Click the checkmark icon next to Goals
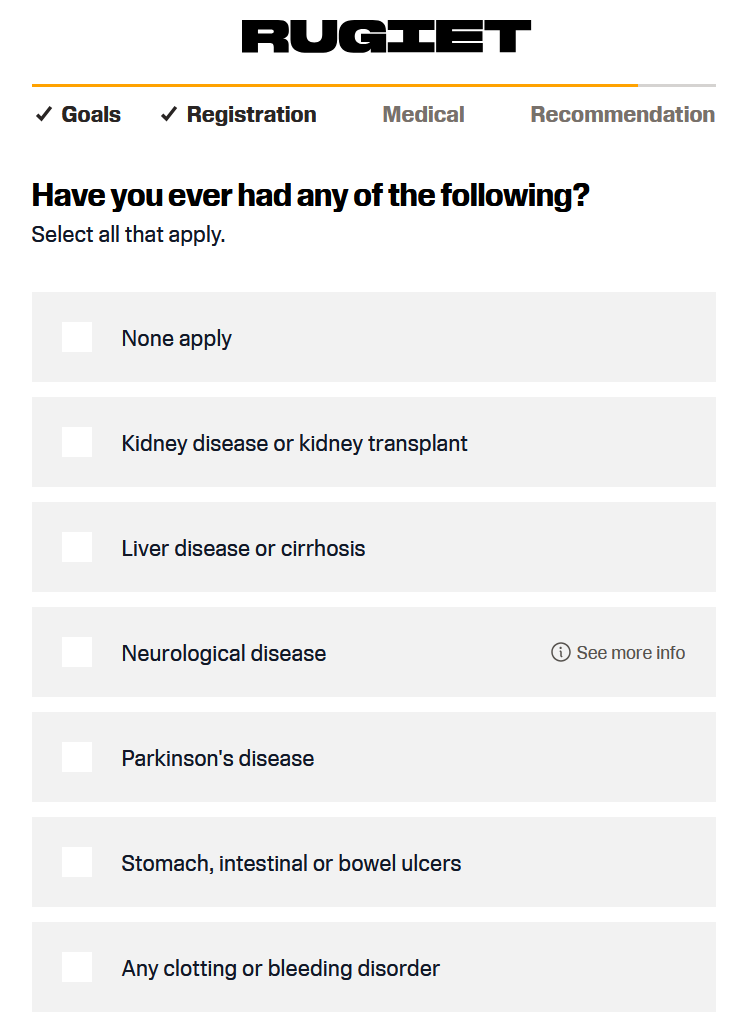This screenshot has height=1022, width=738. coord(44,115)
